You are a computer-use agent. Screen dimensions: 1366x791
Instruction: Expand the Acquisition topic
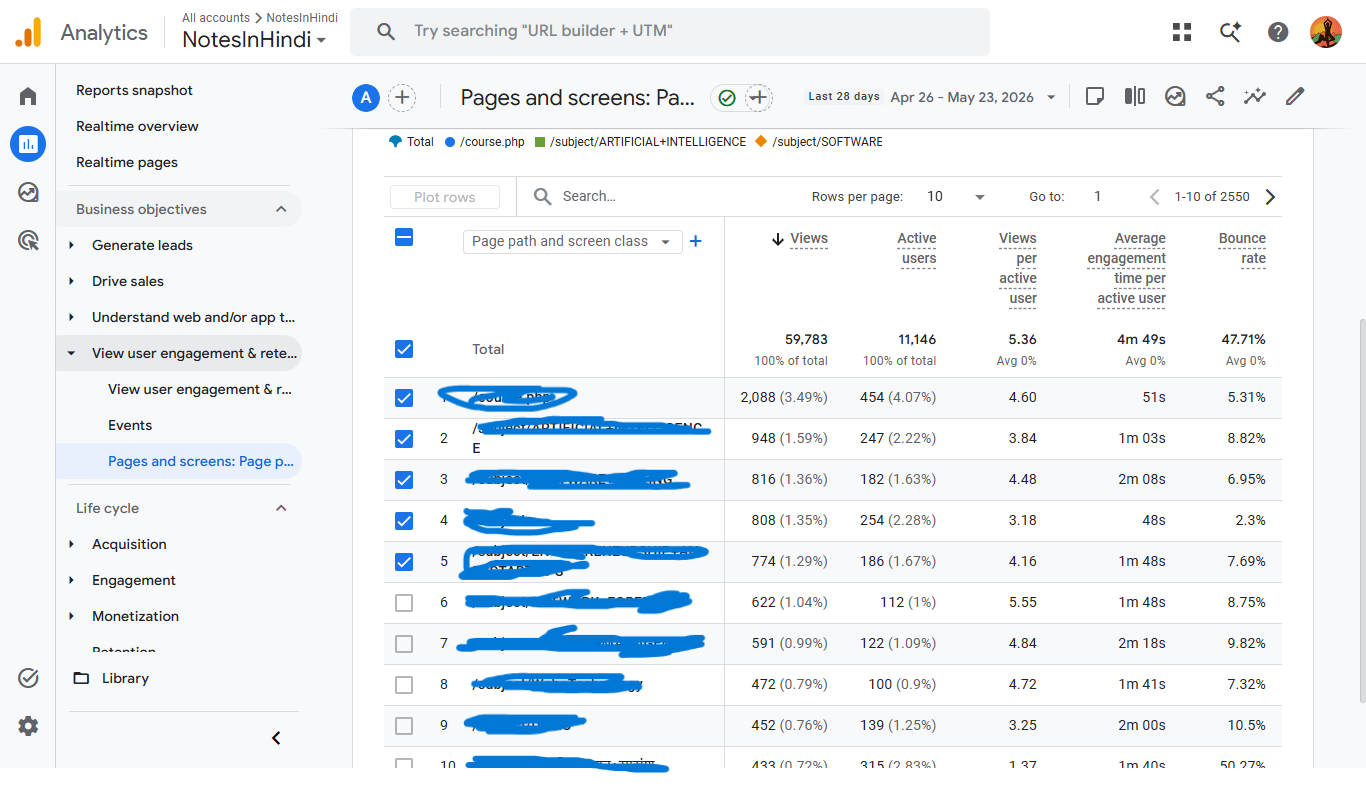[71, 544]
